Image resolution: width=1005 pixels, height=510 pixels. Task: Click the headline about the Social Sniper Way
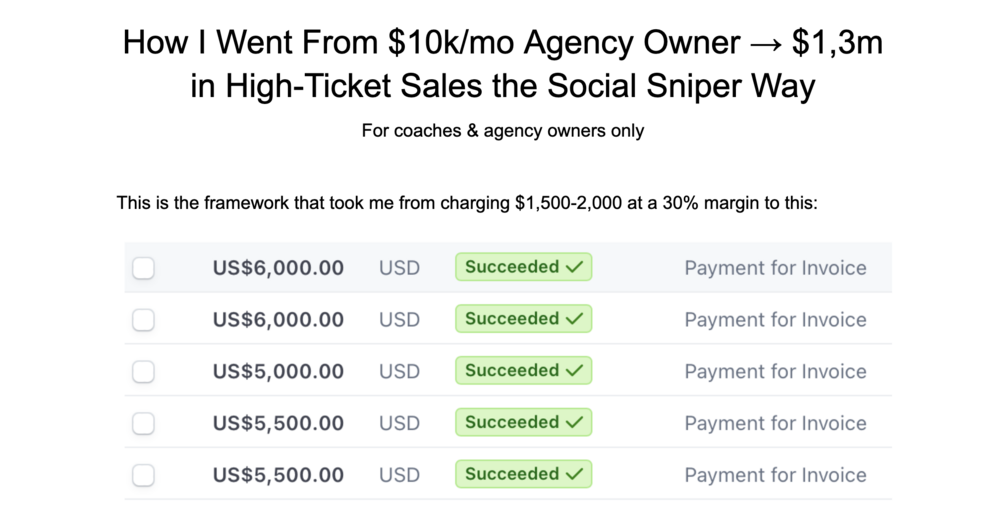click(502, 64)
